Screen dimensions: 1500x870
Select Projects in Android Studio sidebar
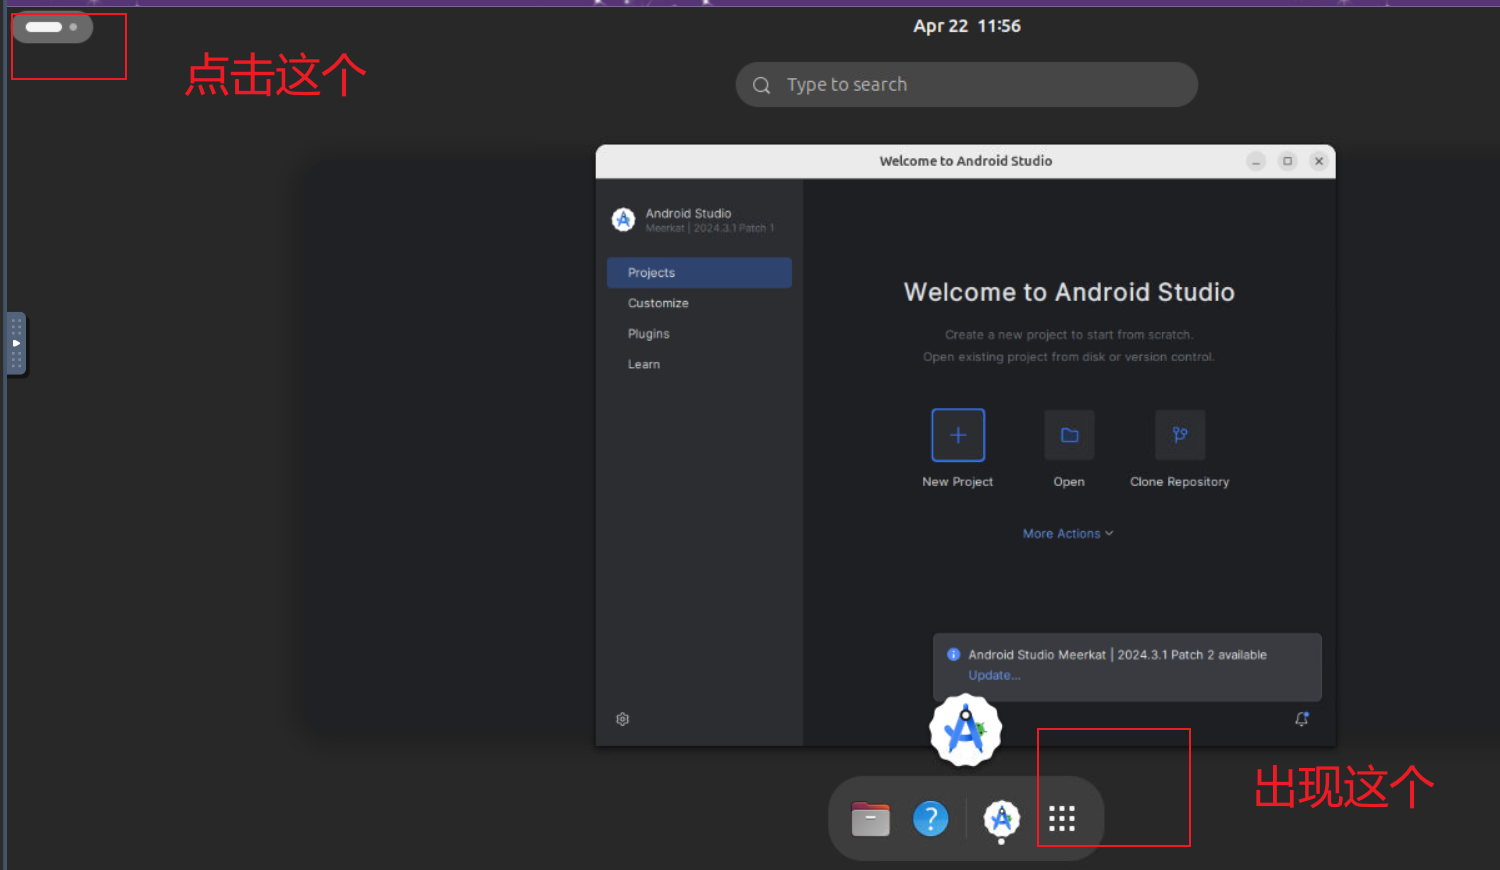pyautogui.click(x=699, y=273)
